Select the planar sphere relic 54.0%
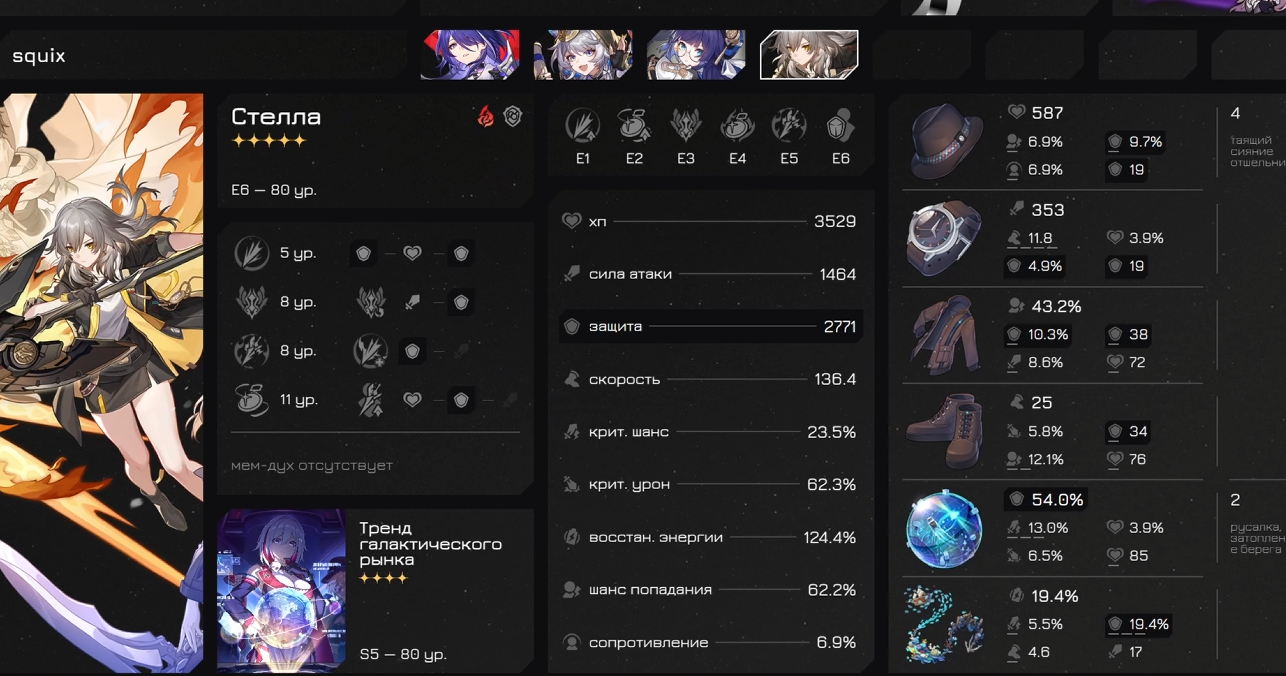 point(944,529)
